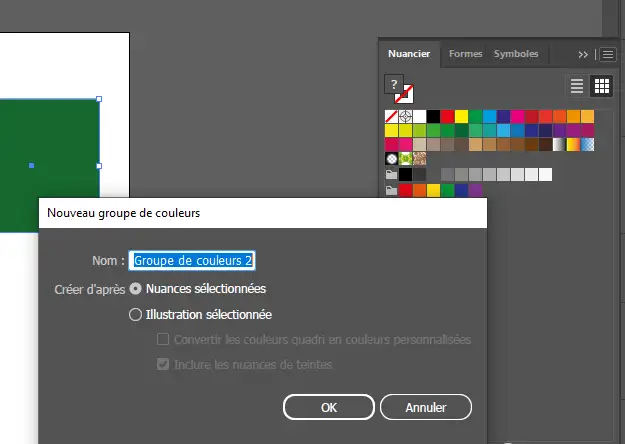Switch to thumbnail grid view in Nuancier
625x444 pixels.
(601, 86)
